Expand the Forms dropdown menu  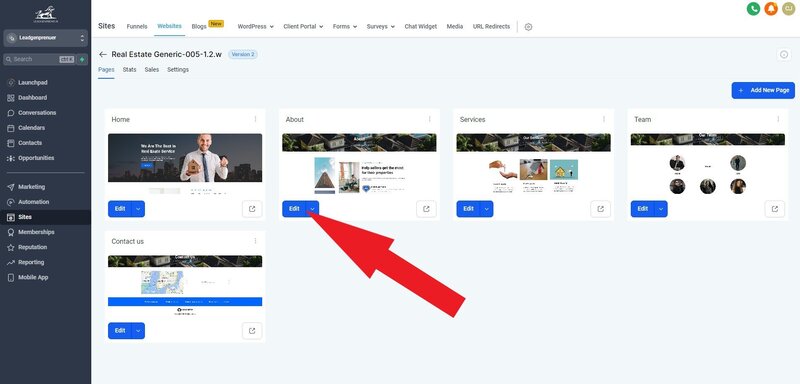345,27
